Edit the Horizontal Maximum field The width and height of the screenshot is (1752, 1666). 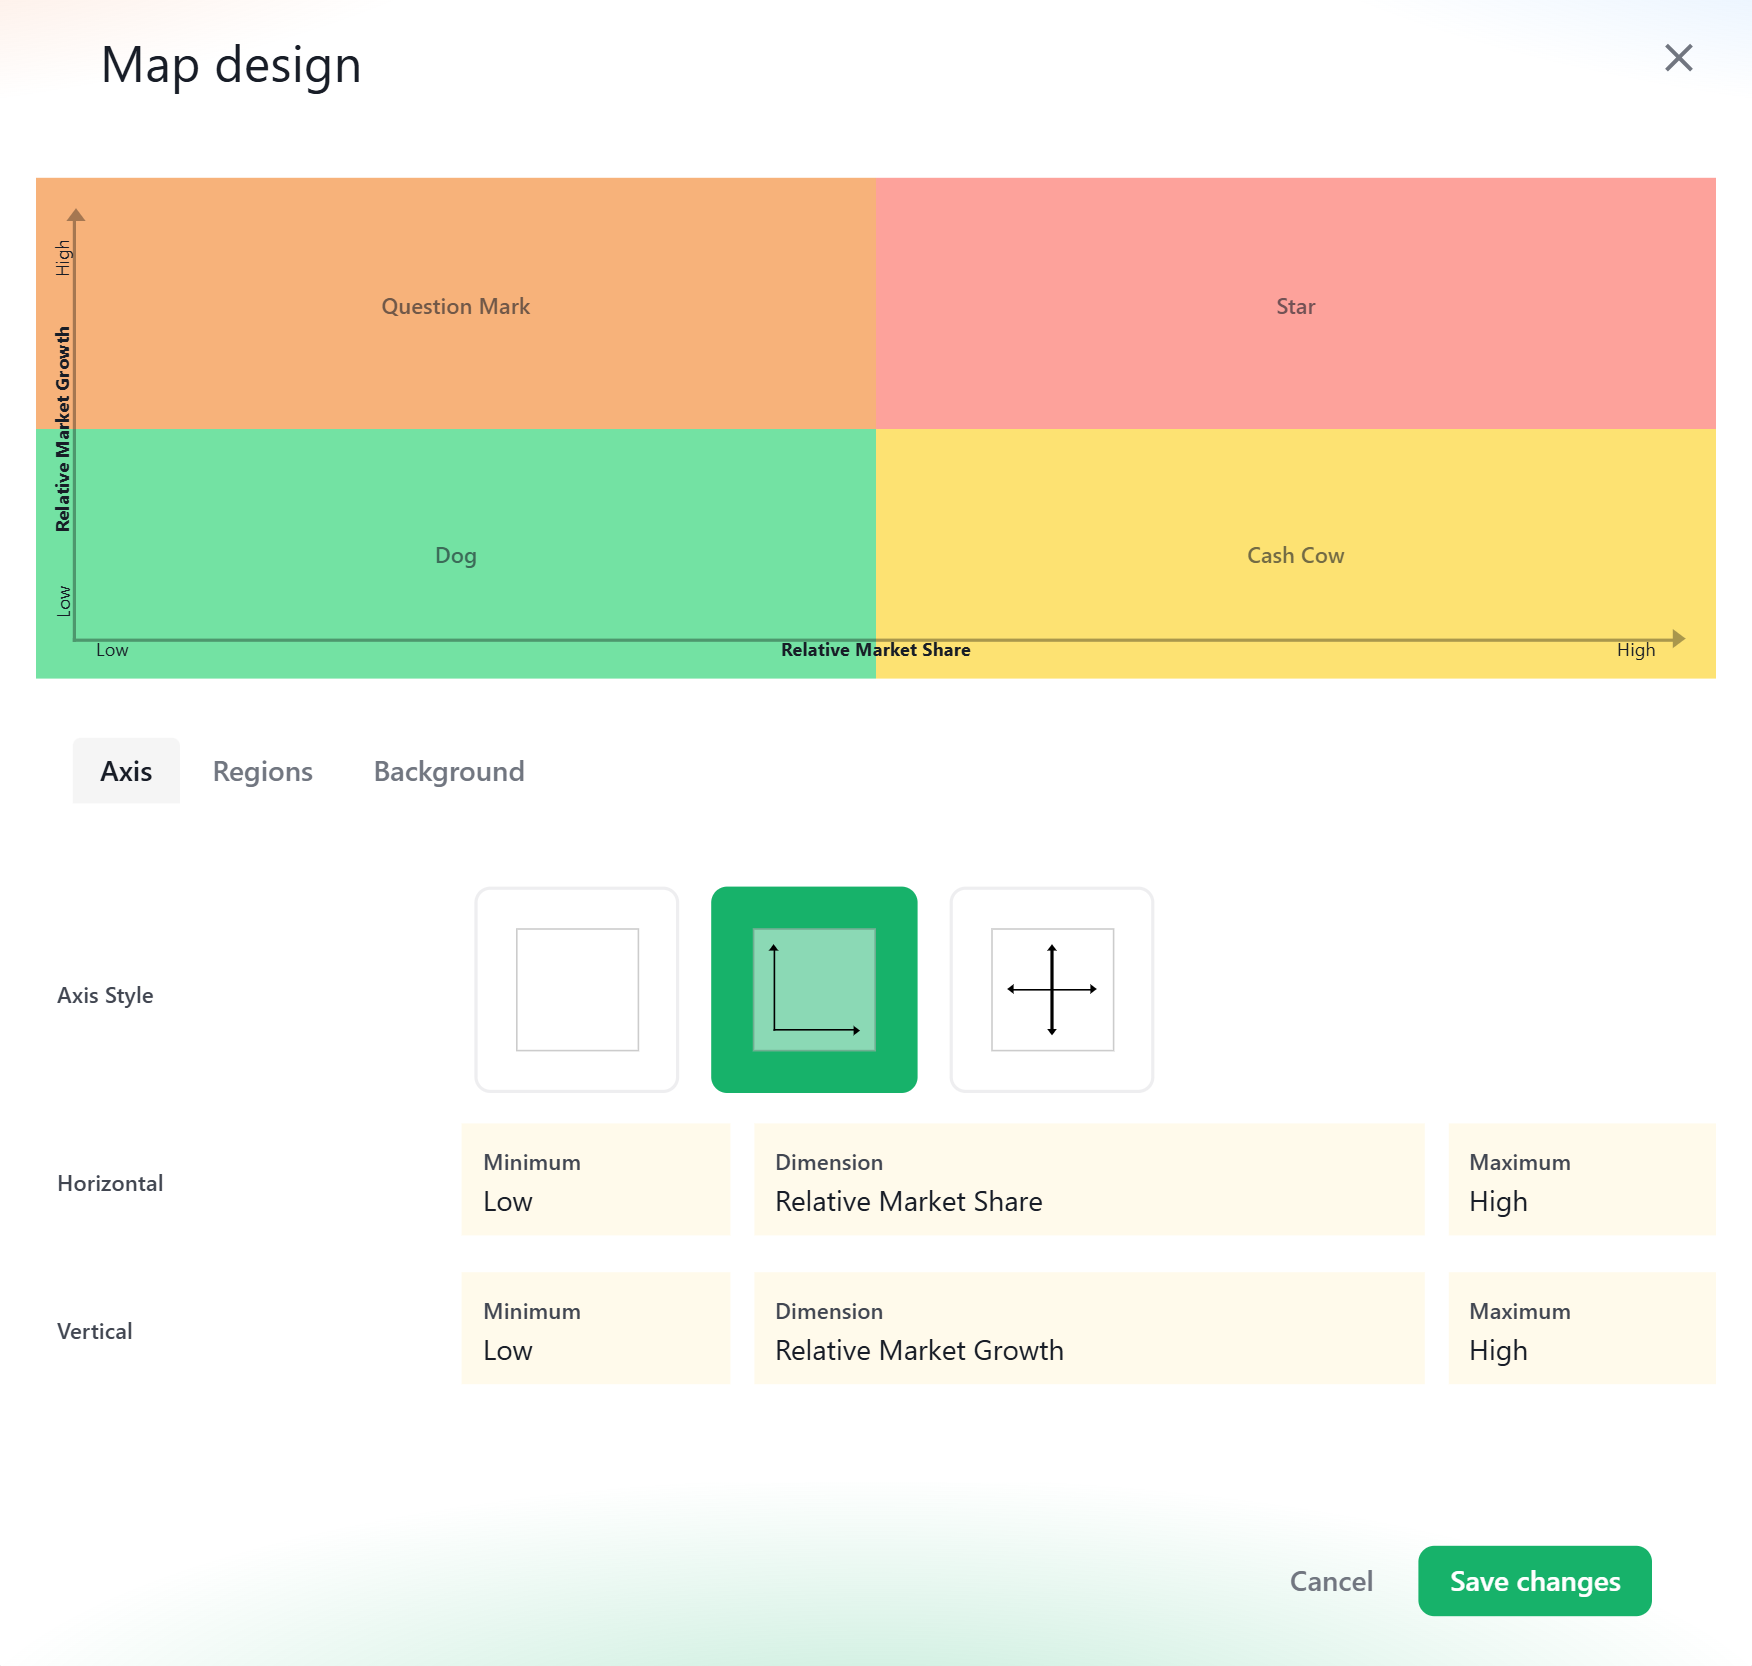coord(1582,1180)
